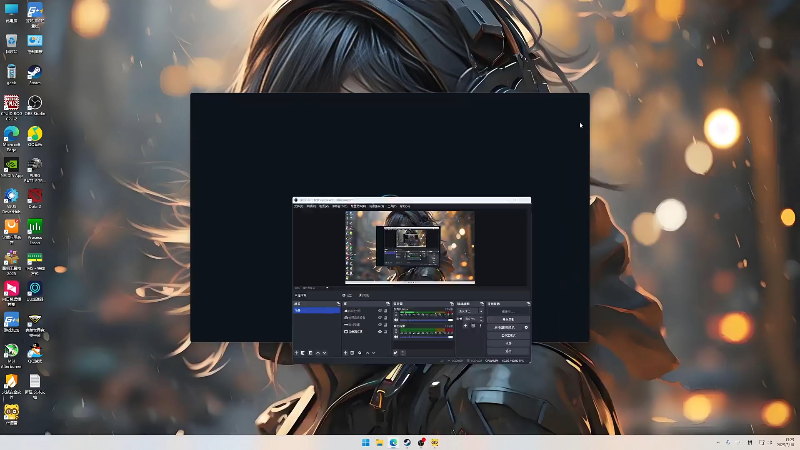Open options menu for first mixer channel
800x450 pixels.
point(396,315)
